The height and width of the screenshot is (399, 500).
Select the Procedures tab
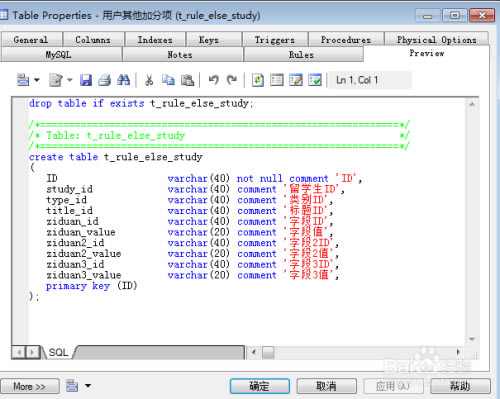(x=346, y=40)
